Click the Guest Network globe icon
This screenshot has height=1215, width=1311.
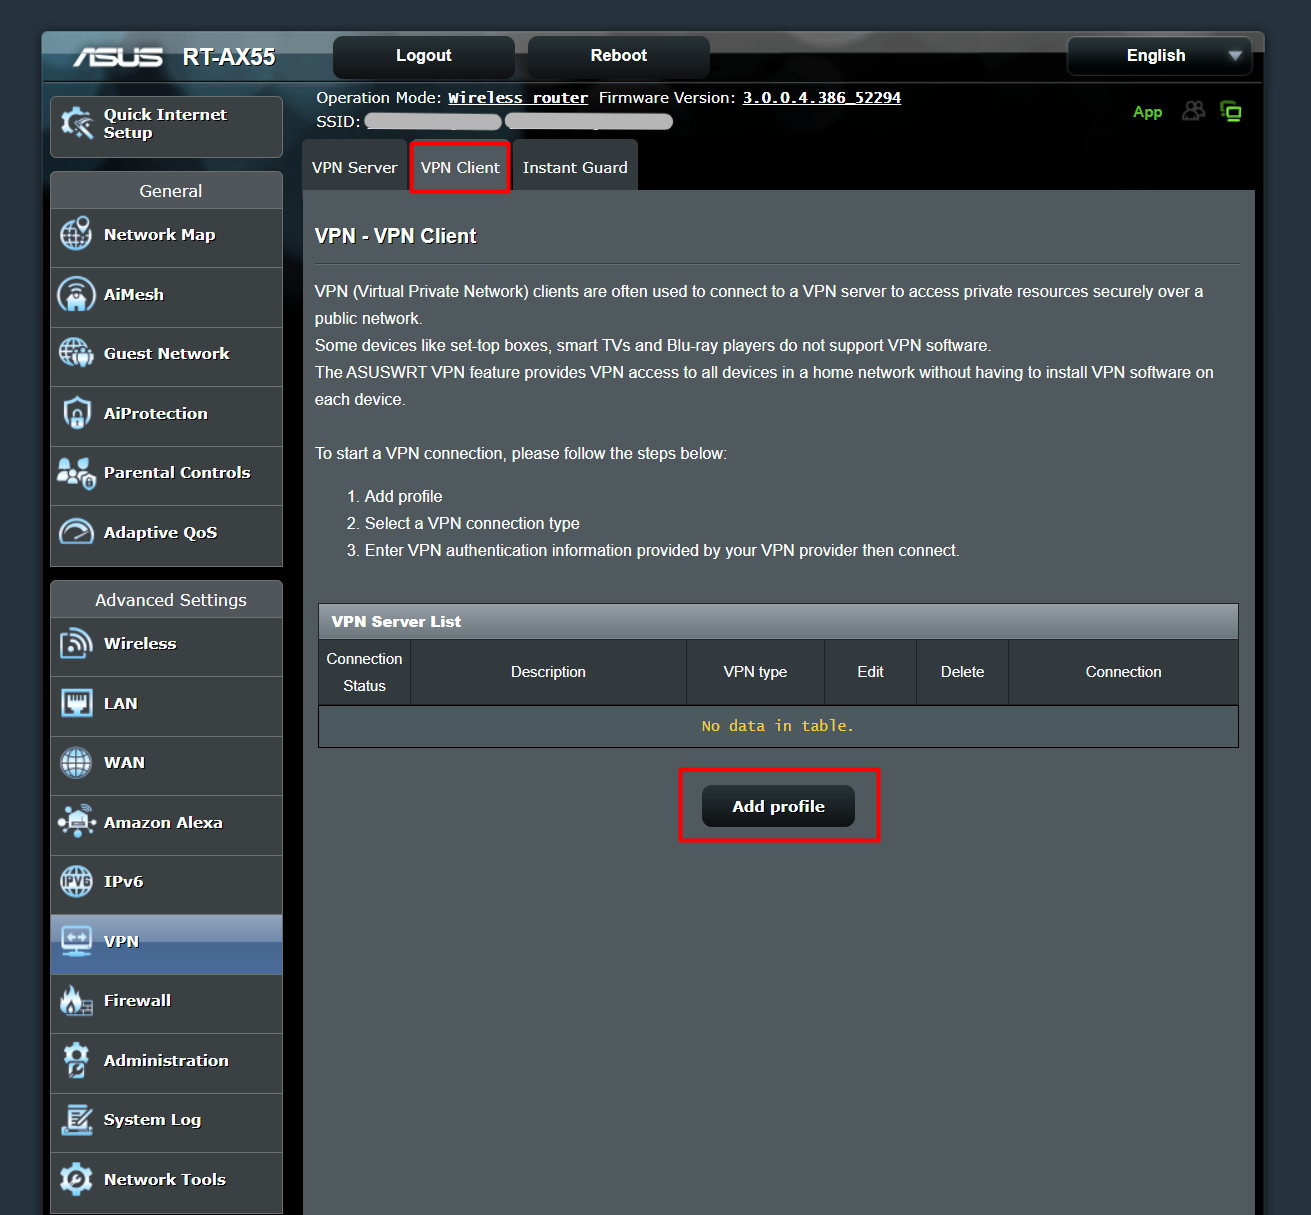[76, 353]
